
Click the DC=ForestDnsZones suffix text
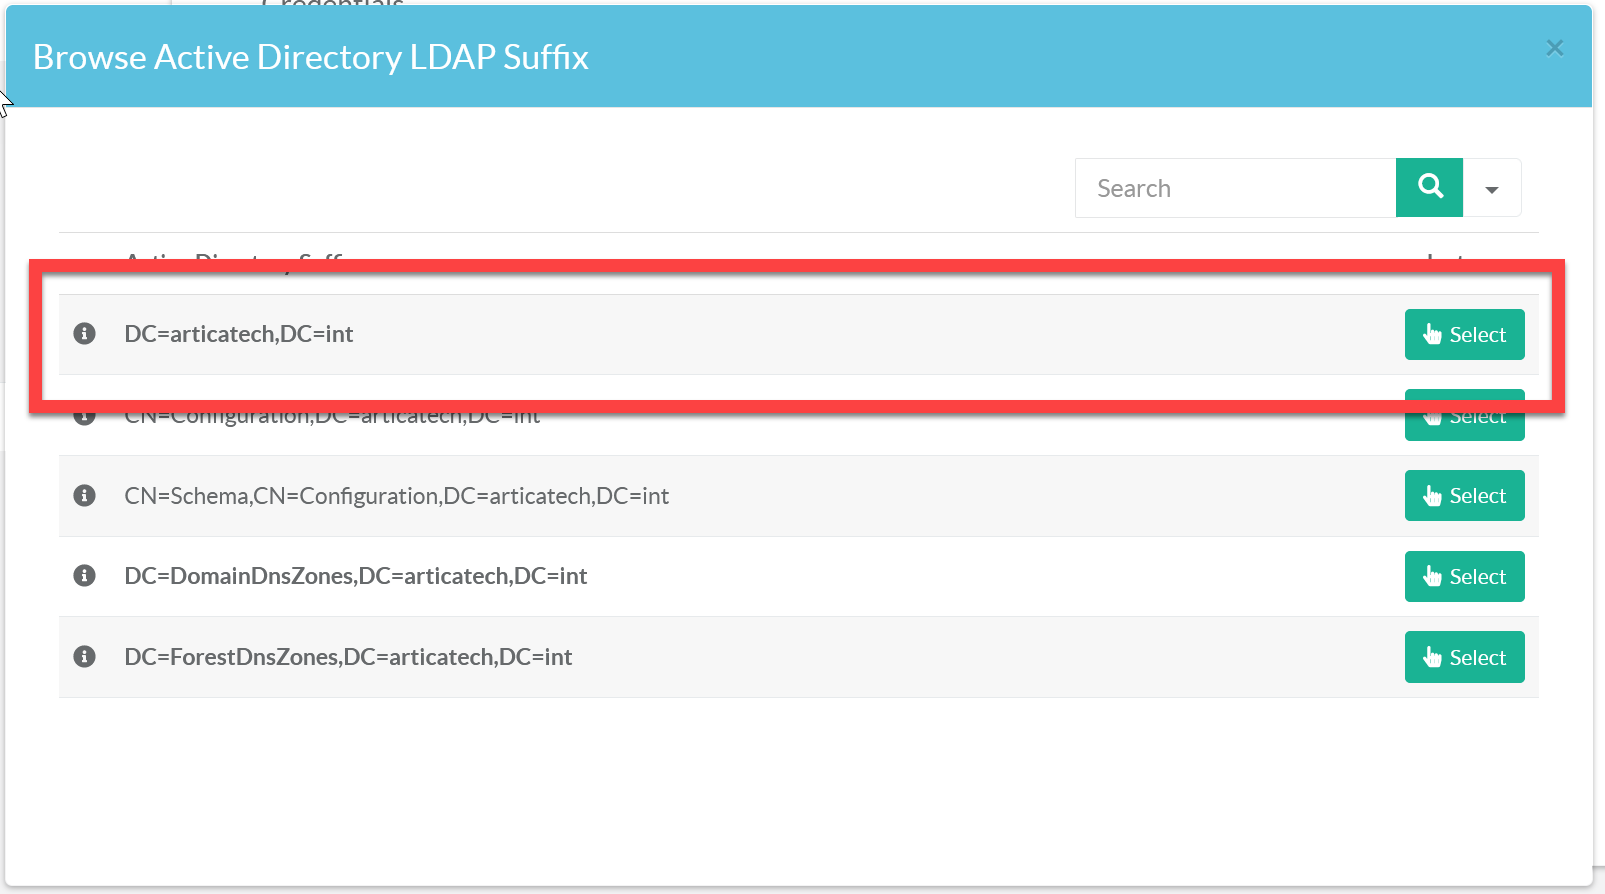[348, 657]
